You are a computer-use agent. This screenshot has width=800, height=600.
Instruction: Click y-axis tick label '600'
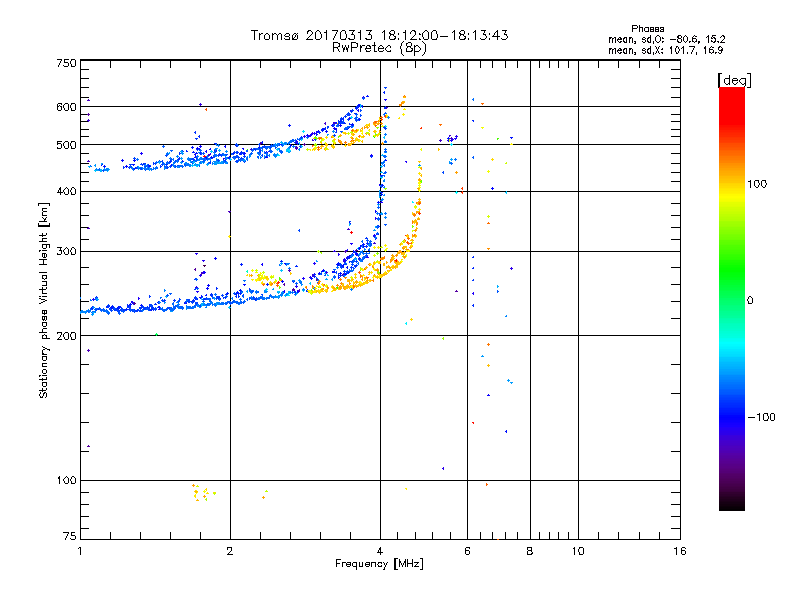[x=67, y=107]
